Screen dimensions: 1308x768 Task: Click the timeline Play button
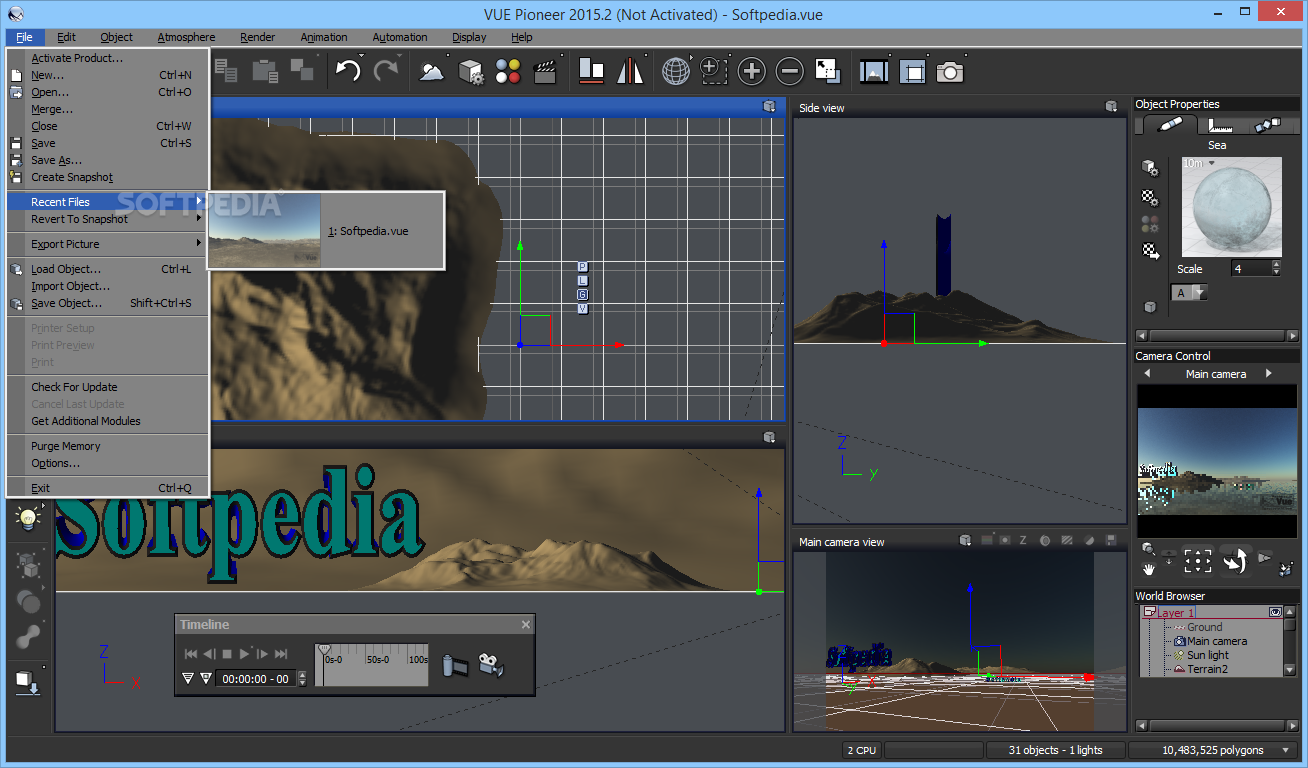[x=245, y=654]
